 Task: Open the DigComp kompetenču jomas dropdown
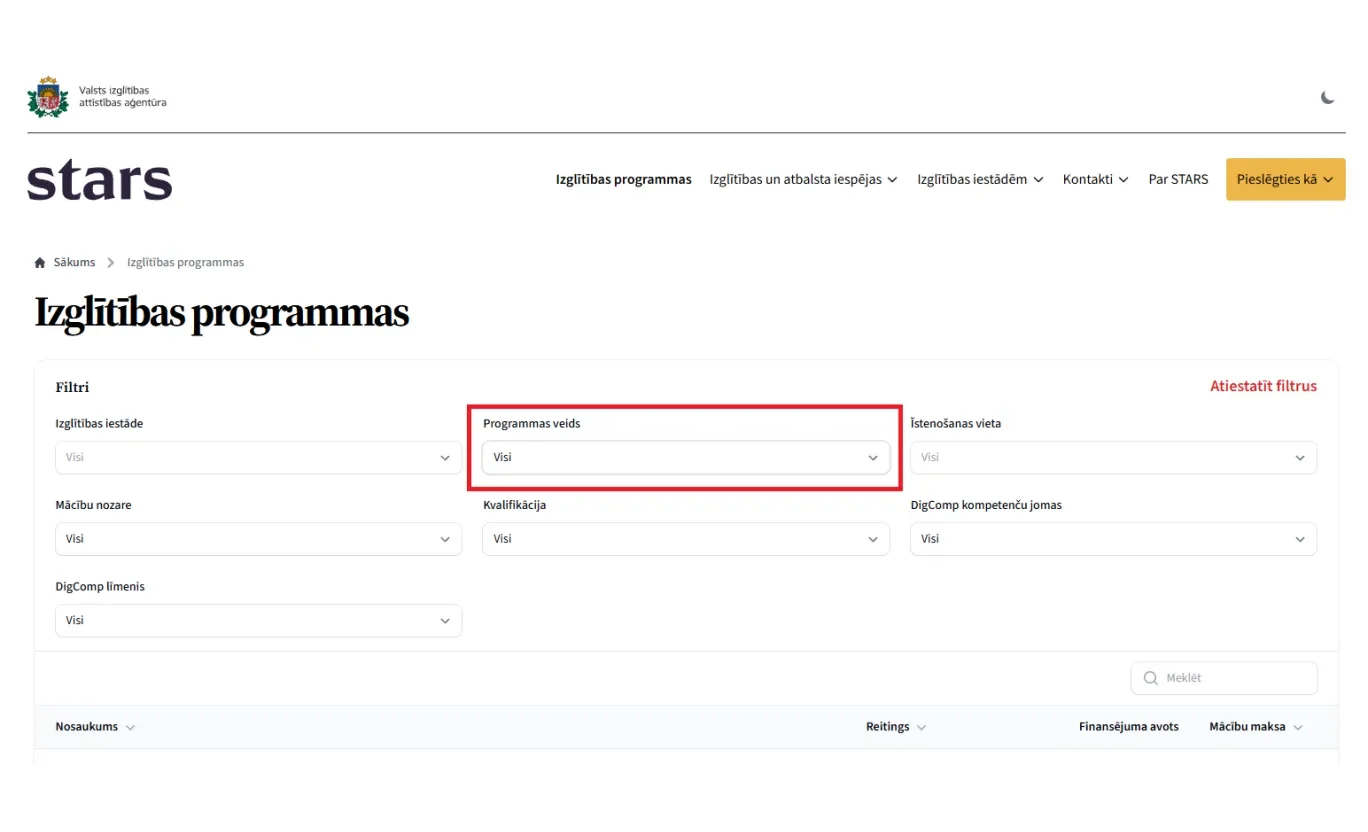coord(1112,539)
